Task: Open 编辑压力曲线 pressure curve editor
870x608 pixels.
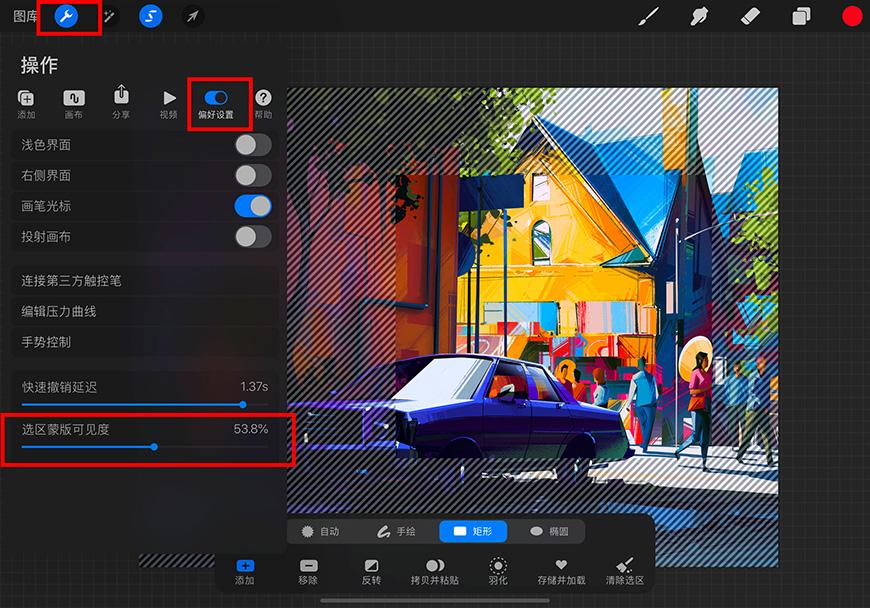Action: [x=144, y=311]
